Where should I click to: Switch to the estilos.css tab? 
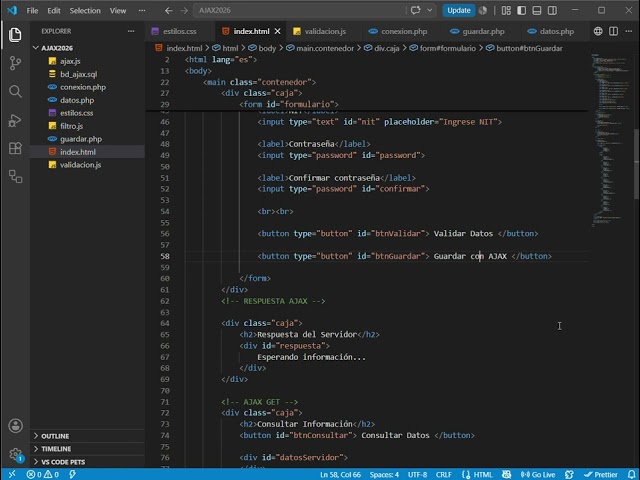click(180, 31)
